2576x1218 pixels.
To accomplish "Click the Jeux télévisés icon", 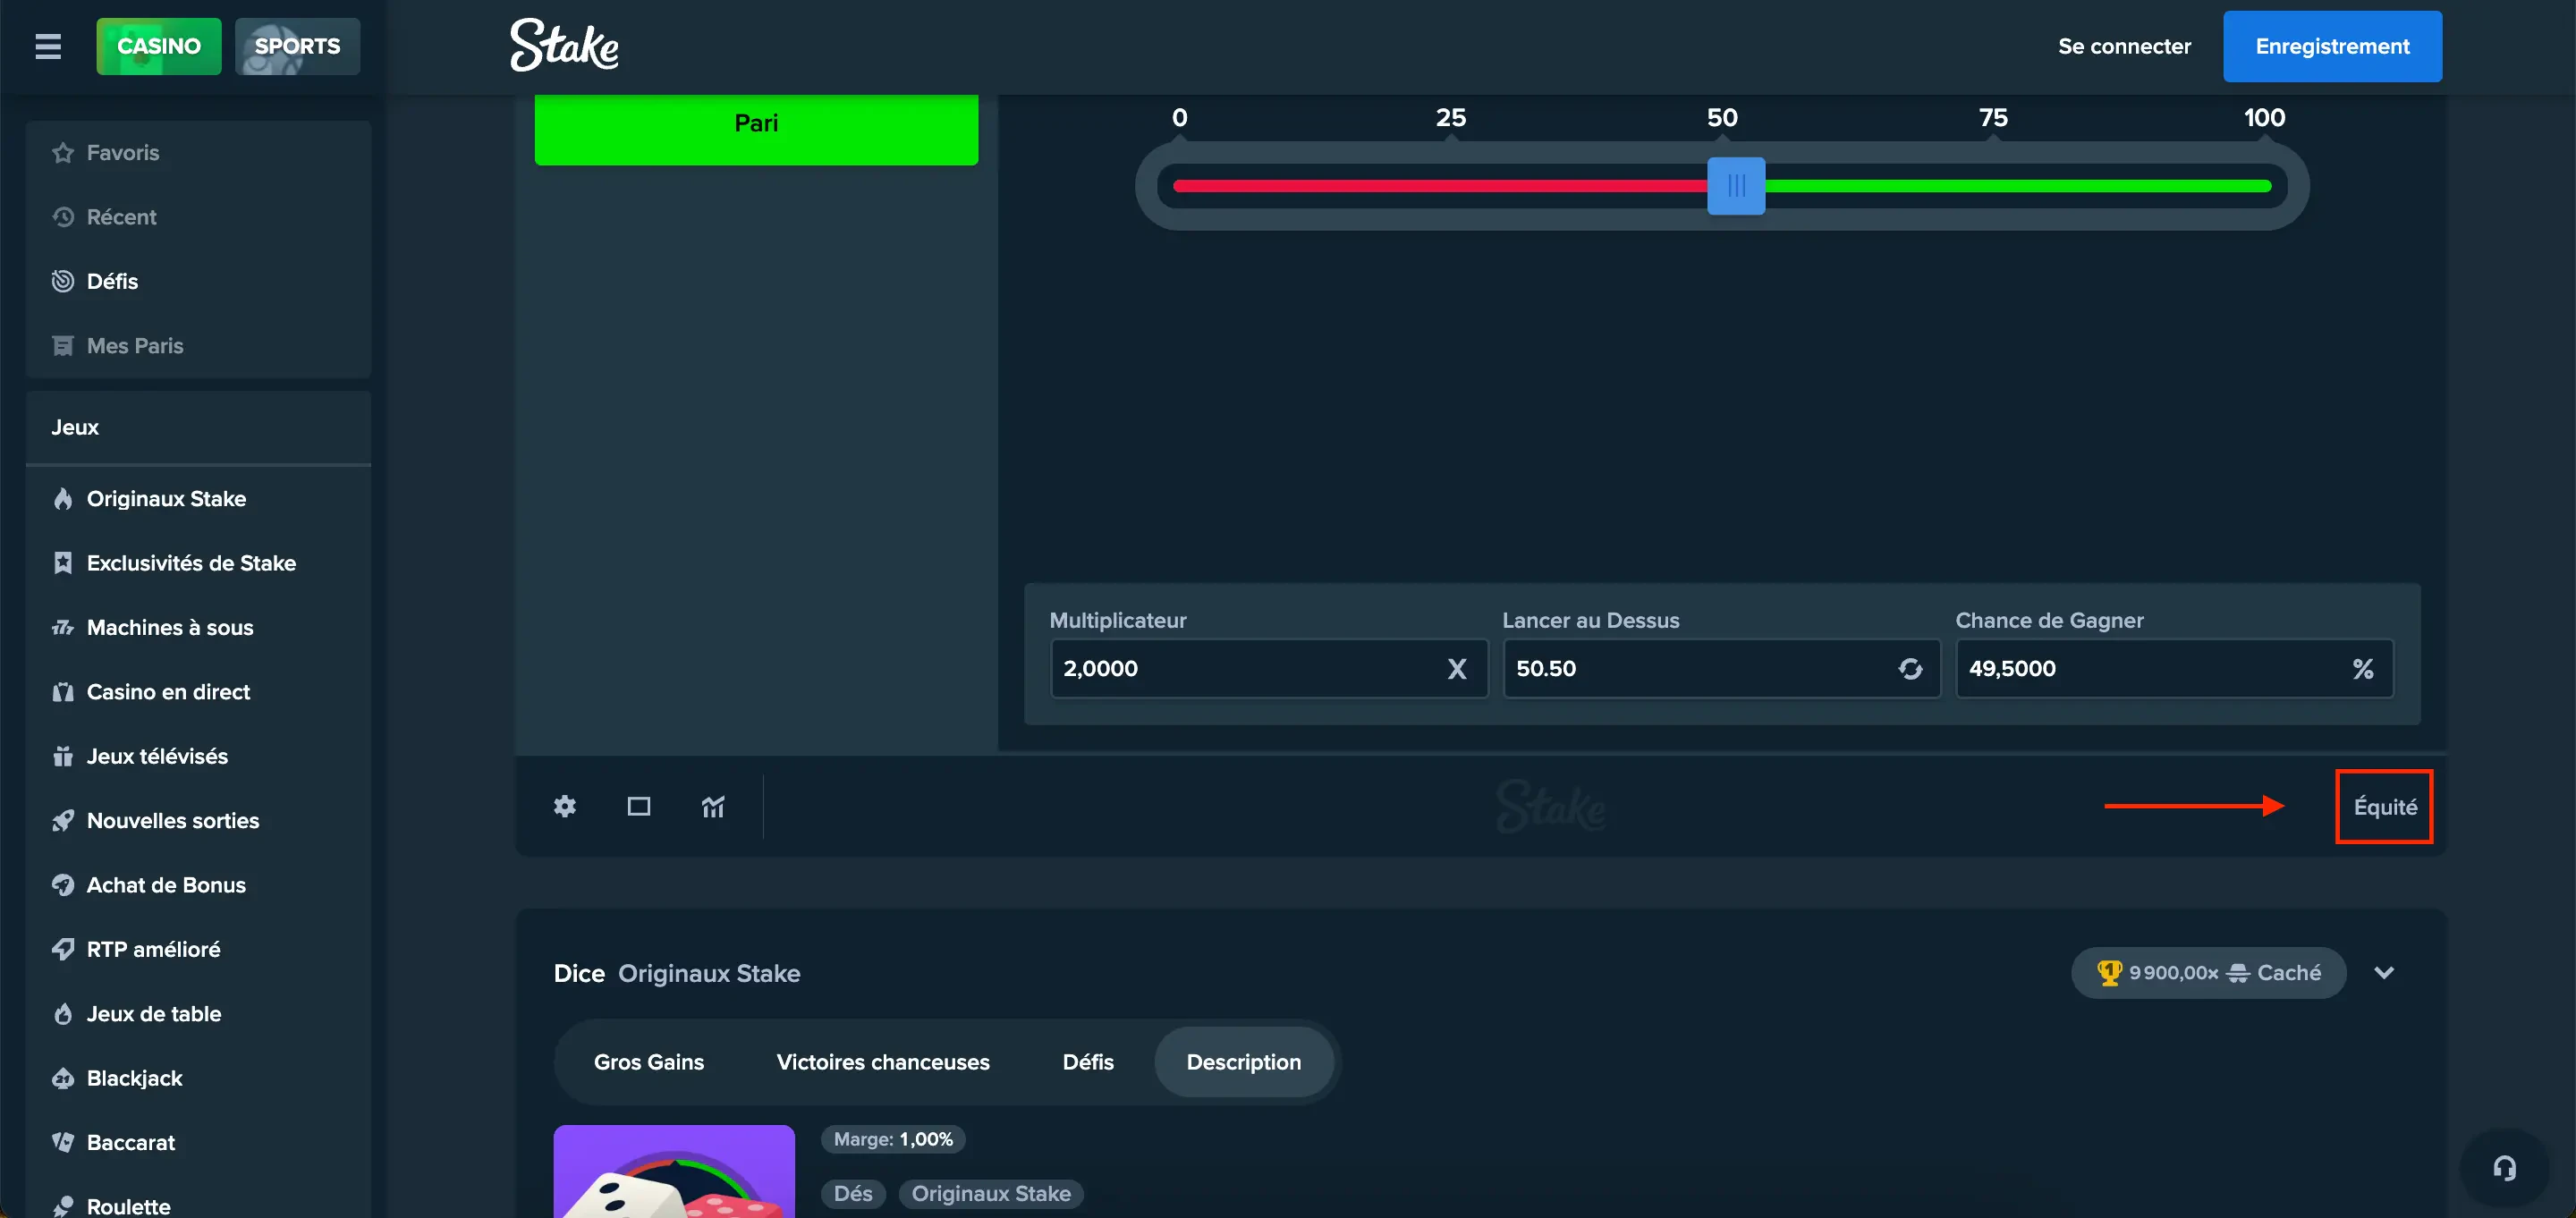I will click(63, 756).
